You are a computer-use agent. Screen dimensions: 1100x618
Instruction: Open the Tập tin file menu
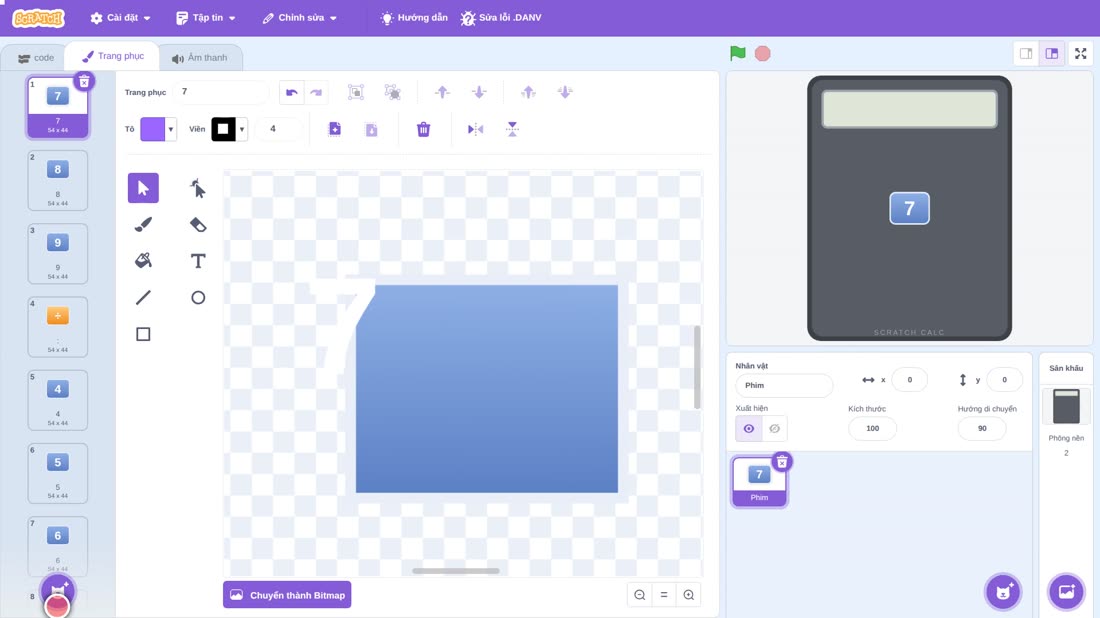tap(206, 18)
